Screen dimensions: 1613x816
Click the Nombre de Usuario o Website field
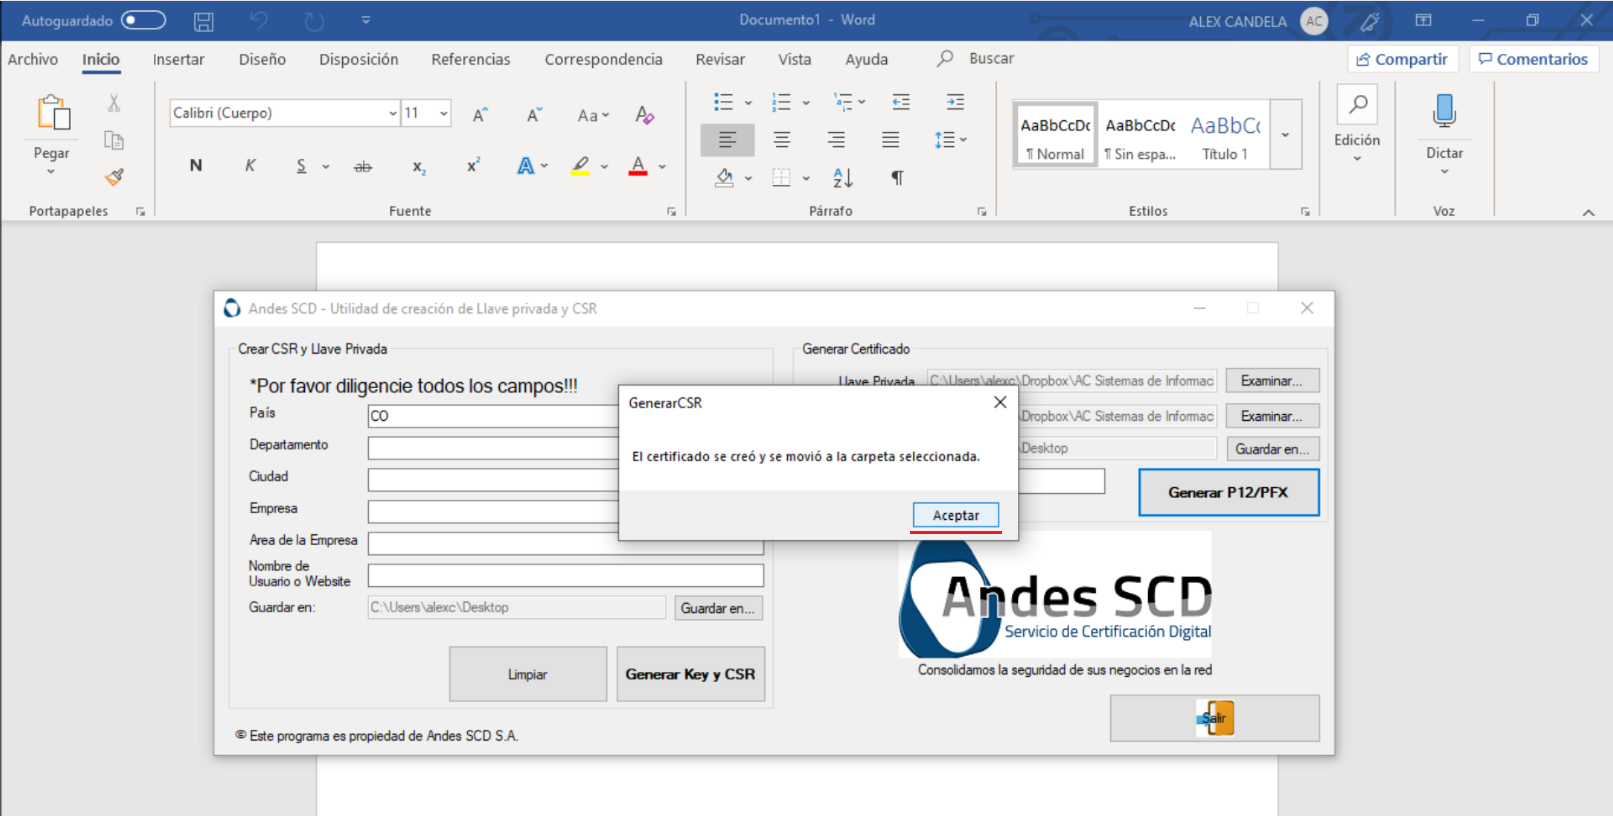click(565, 575)
